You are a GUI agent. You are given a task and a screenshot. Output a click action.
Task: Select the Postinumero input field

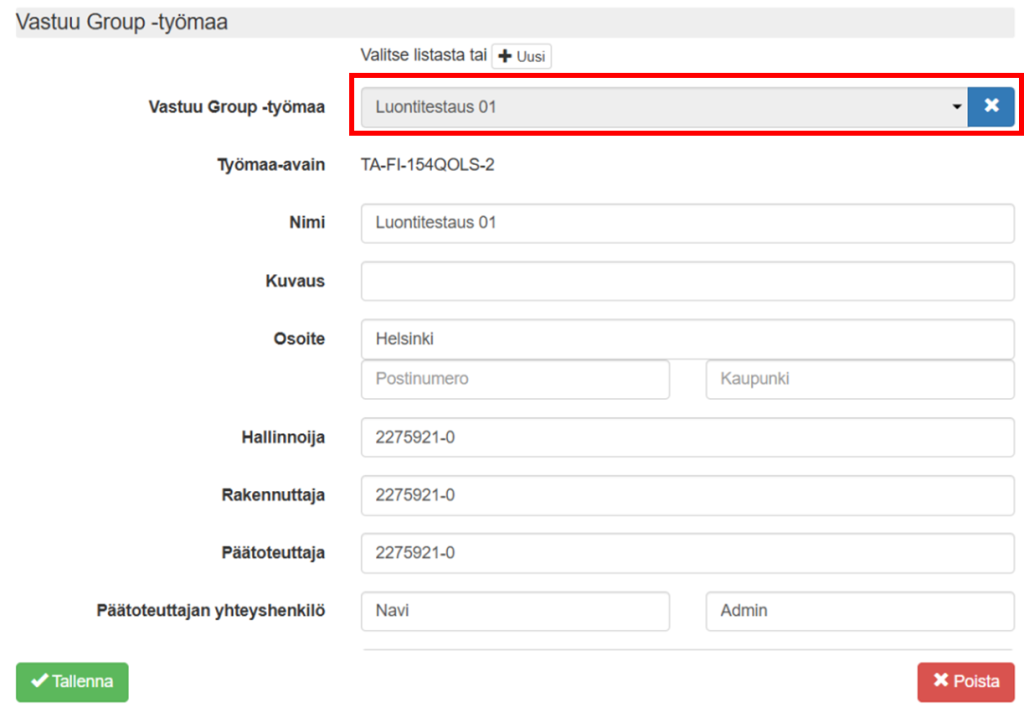click(515, 379)
